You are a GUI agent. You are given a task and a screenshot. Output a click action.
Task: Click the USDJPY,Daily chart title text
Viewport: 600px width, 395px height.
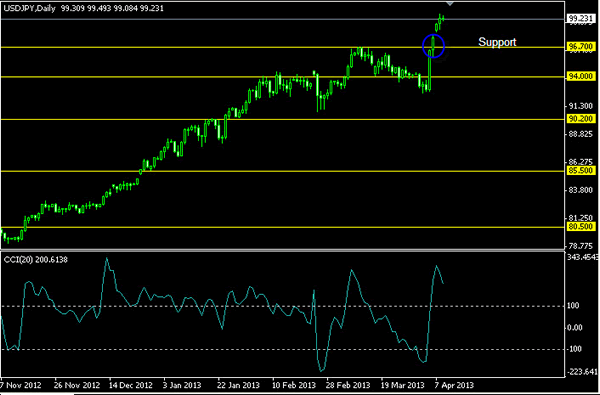(30, 8)
